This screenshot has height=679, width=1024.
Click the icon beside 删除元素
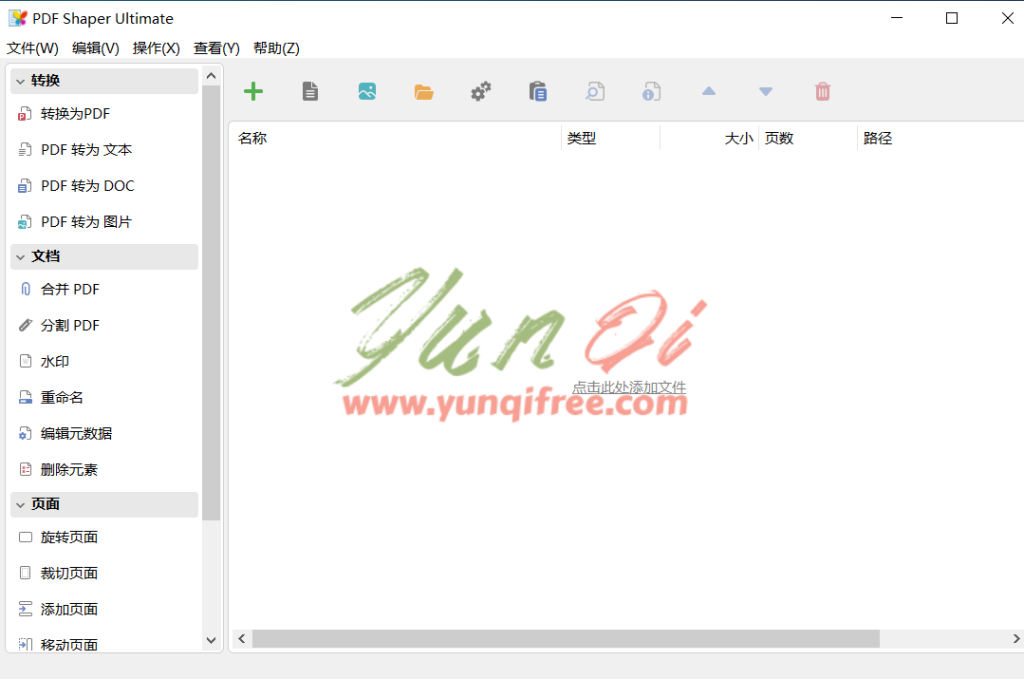[x=25, y=469]
